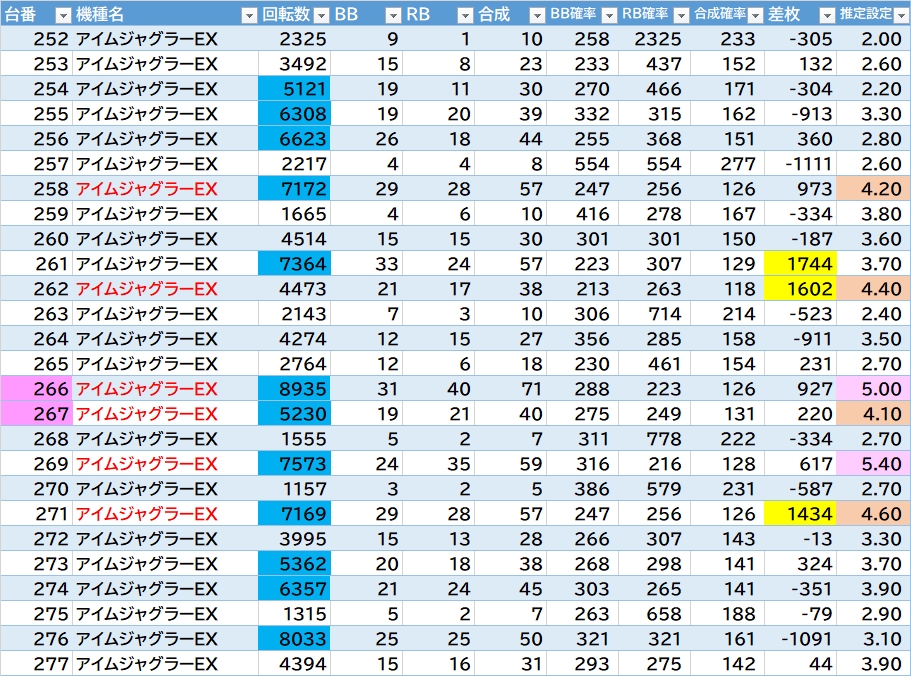Select the BB確率 416 cell in row 259
The width and height of the screenshot is (911, 676).
(x=583, y=214)
